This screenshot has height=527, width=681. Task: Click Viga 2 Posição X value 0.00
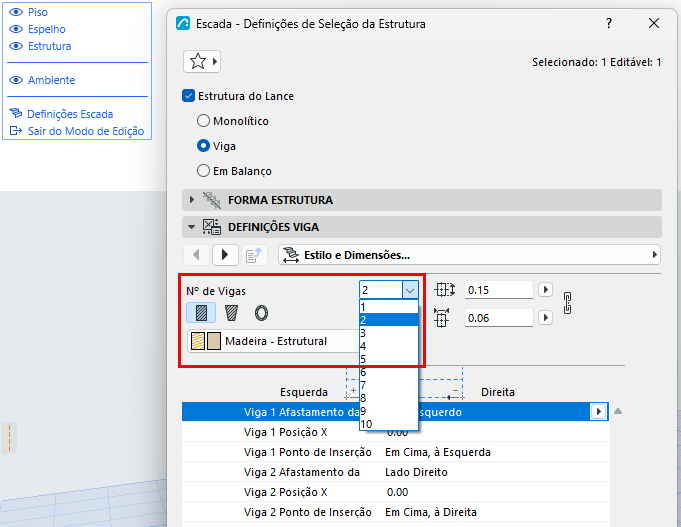(397, 492)
